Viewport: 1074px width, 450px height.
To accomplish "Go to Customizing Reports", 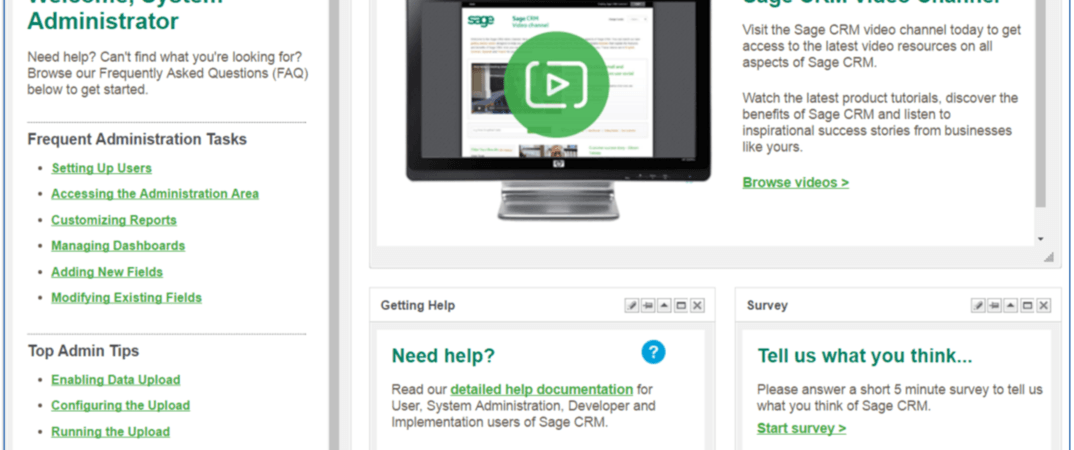I will [x=114, y=220].
